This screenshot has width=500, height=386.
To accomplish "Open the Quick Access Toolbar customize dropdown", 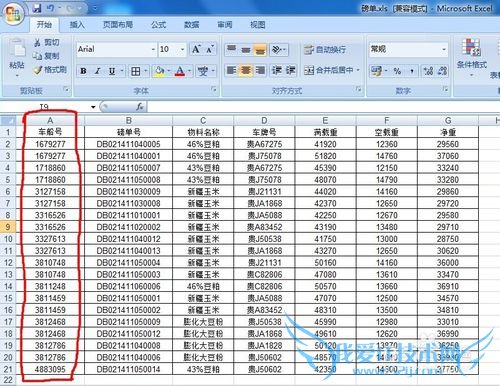I will pyautogui.click(x=94, y=8).
